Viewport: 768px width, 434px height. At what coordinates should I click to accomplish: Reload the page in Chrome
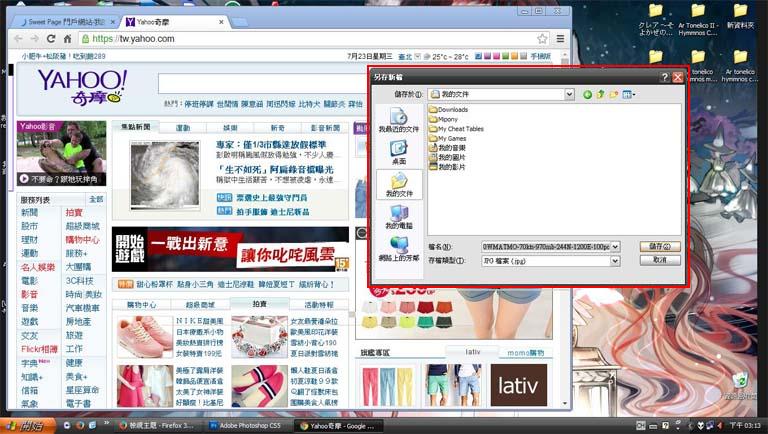click(51, 39)
